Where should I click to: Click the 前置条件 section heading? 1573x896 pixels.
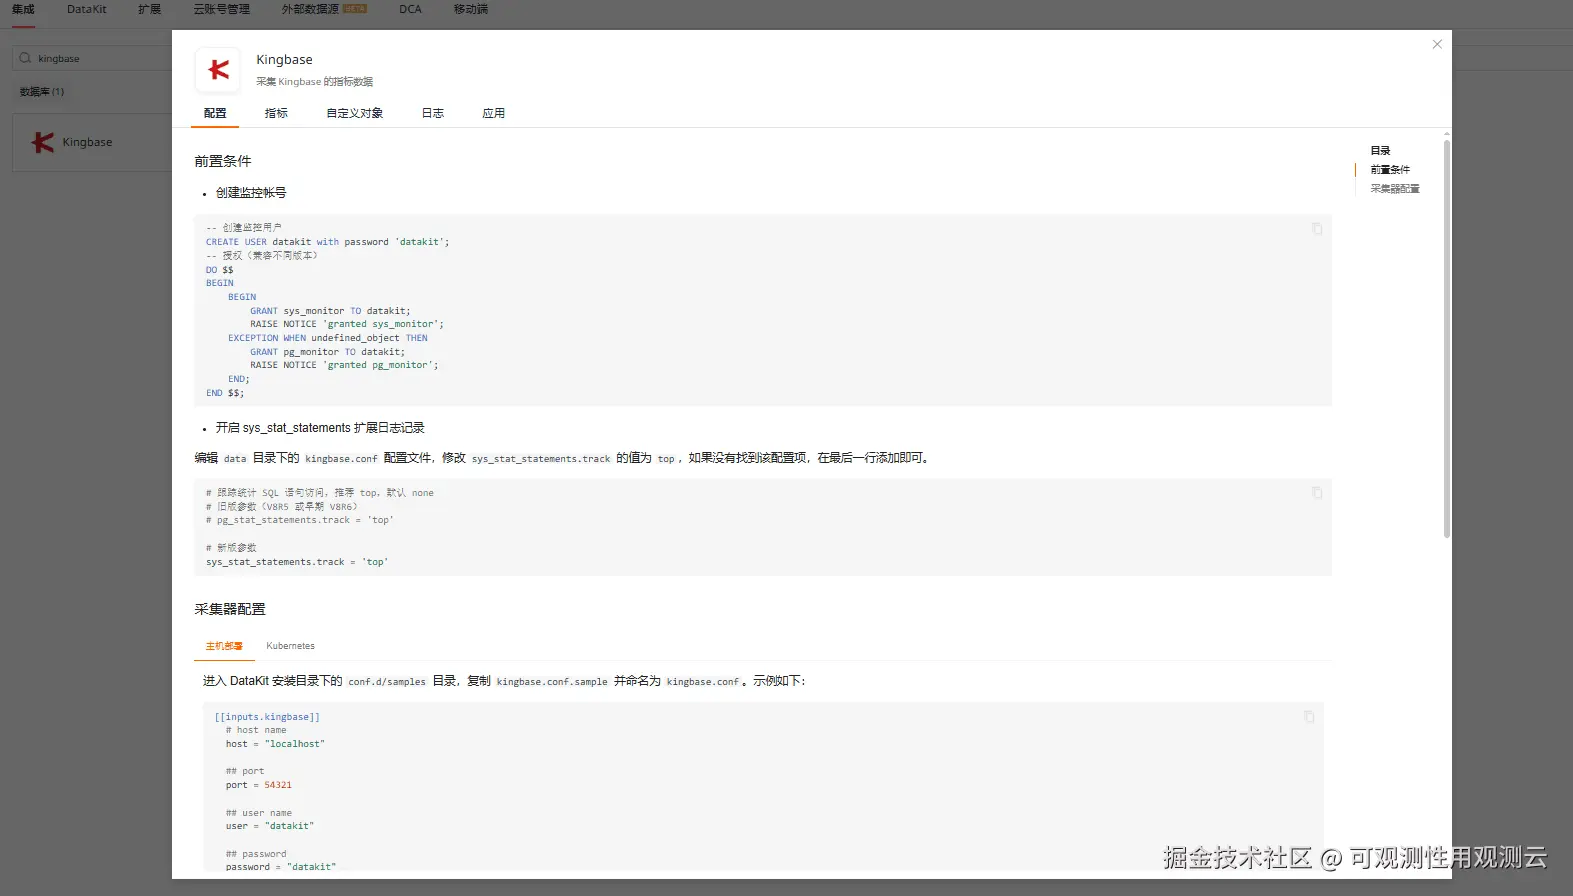(x=223, y=161)
